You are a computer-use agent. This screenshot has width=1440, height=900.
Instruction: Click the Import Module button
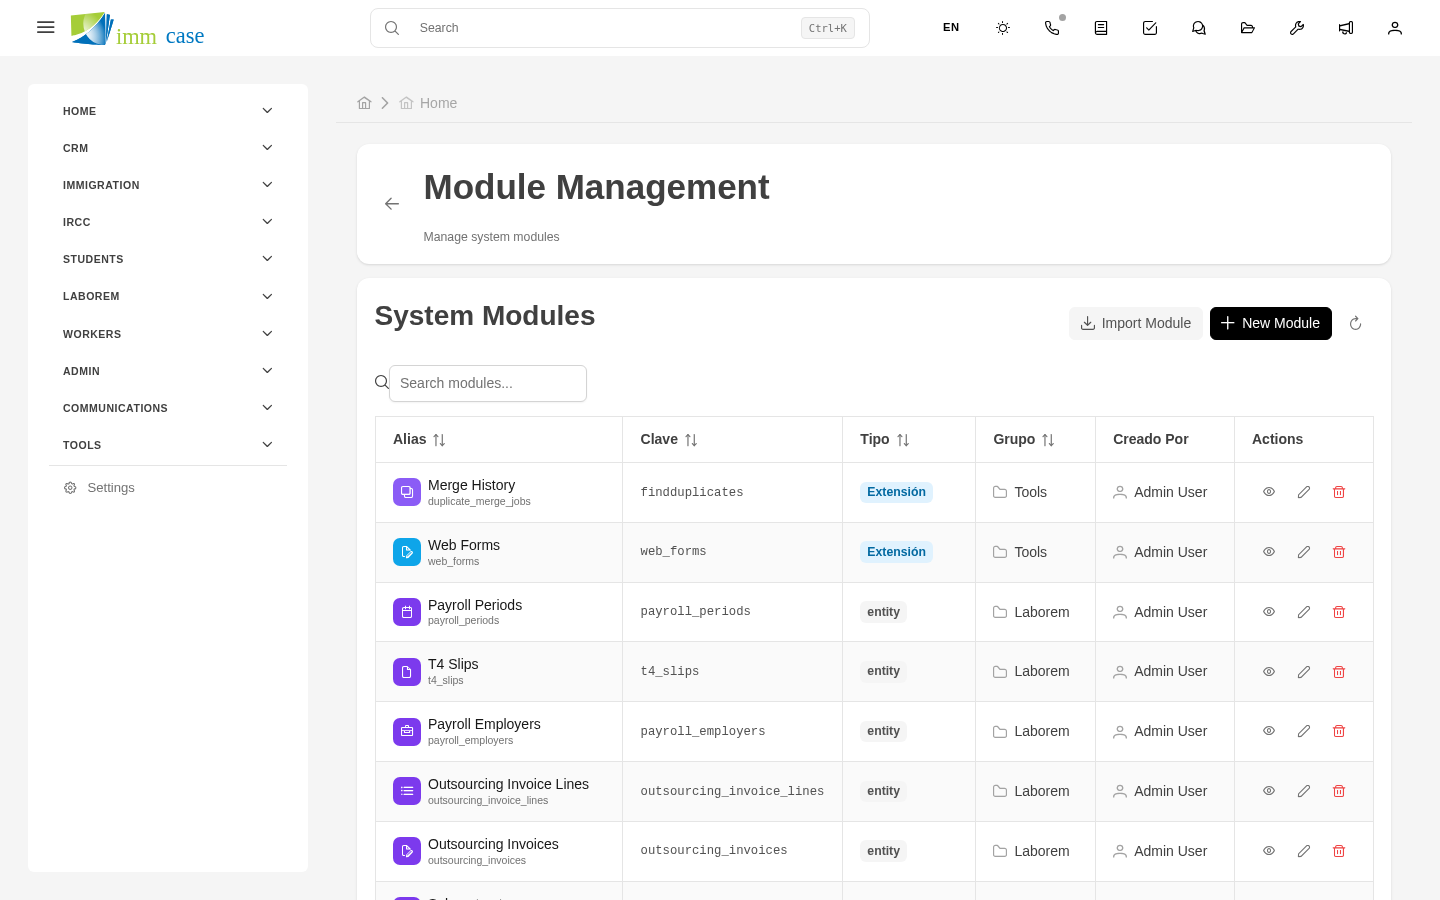pos(1136,323)
